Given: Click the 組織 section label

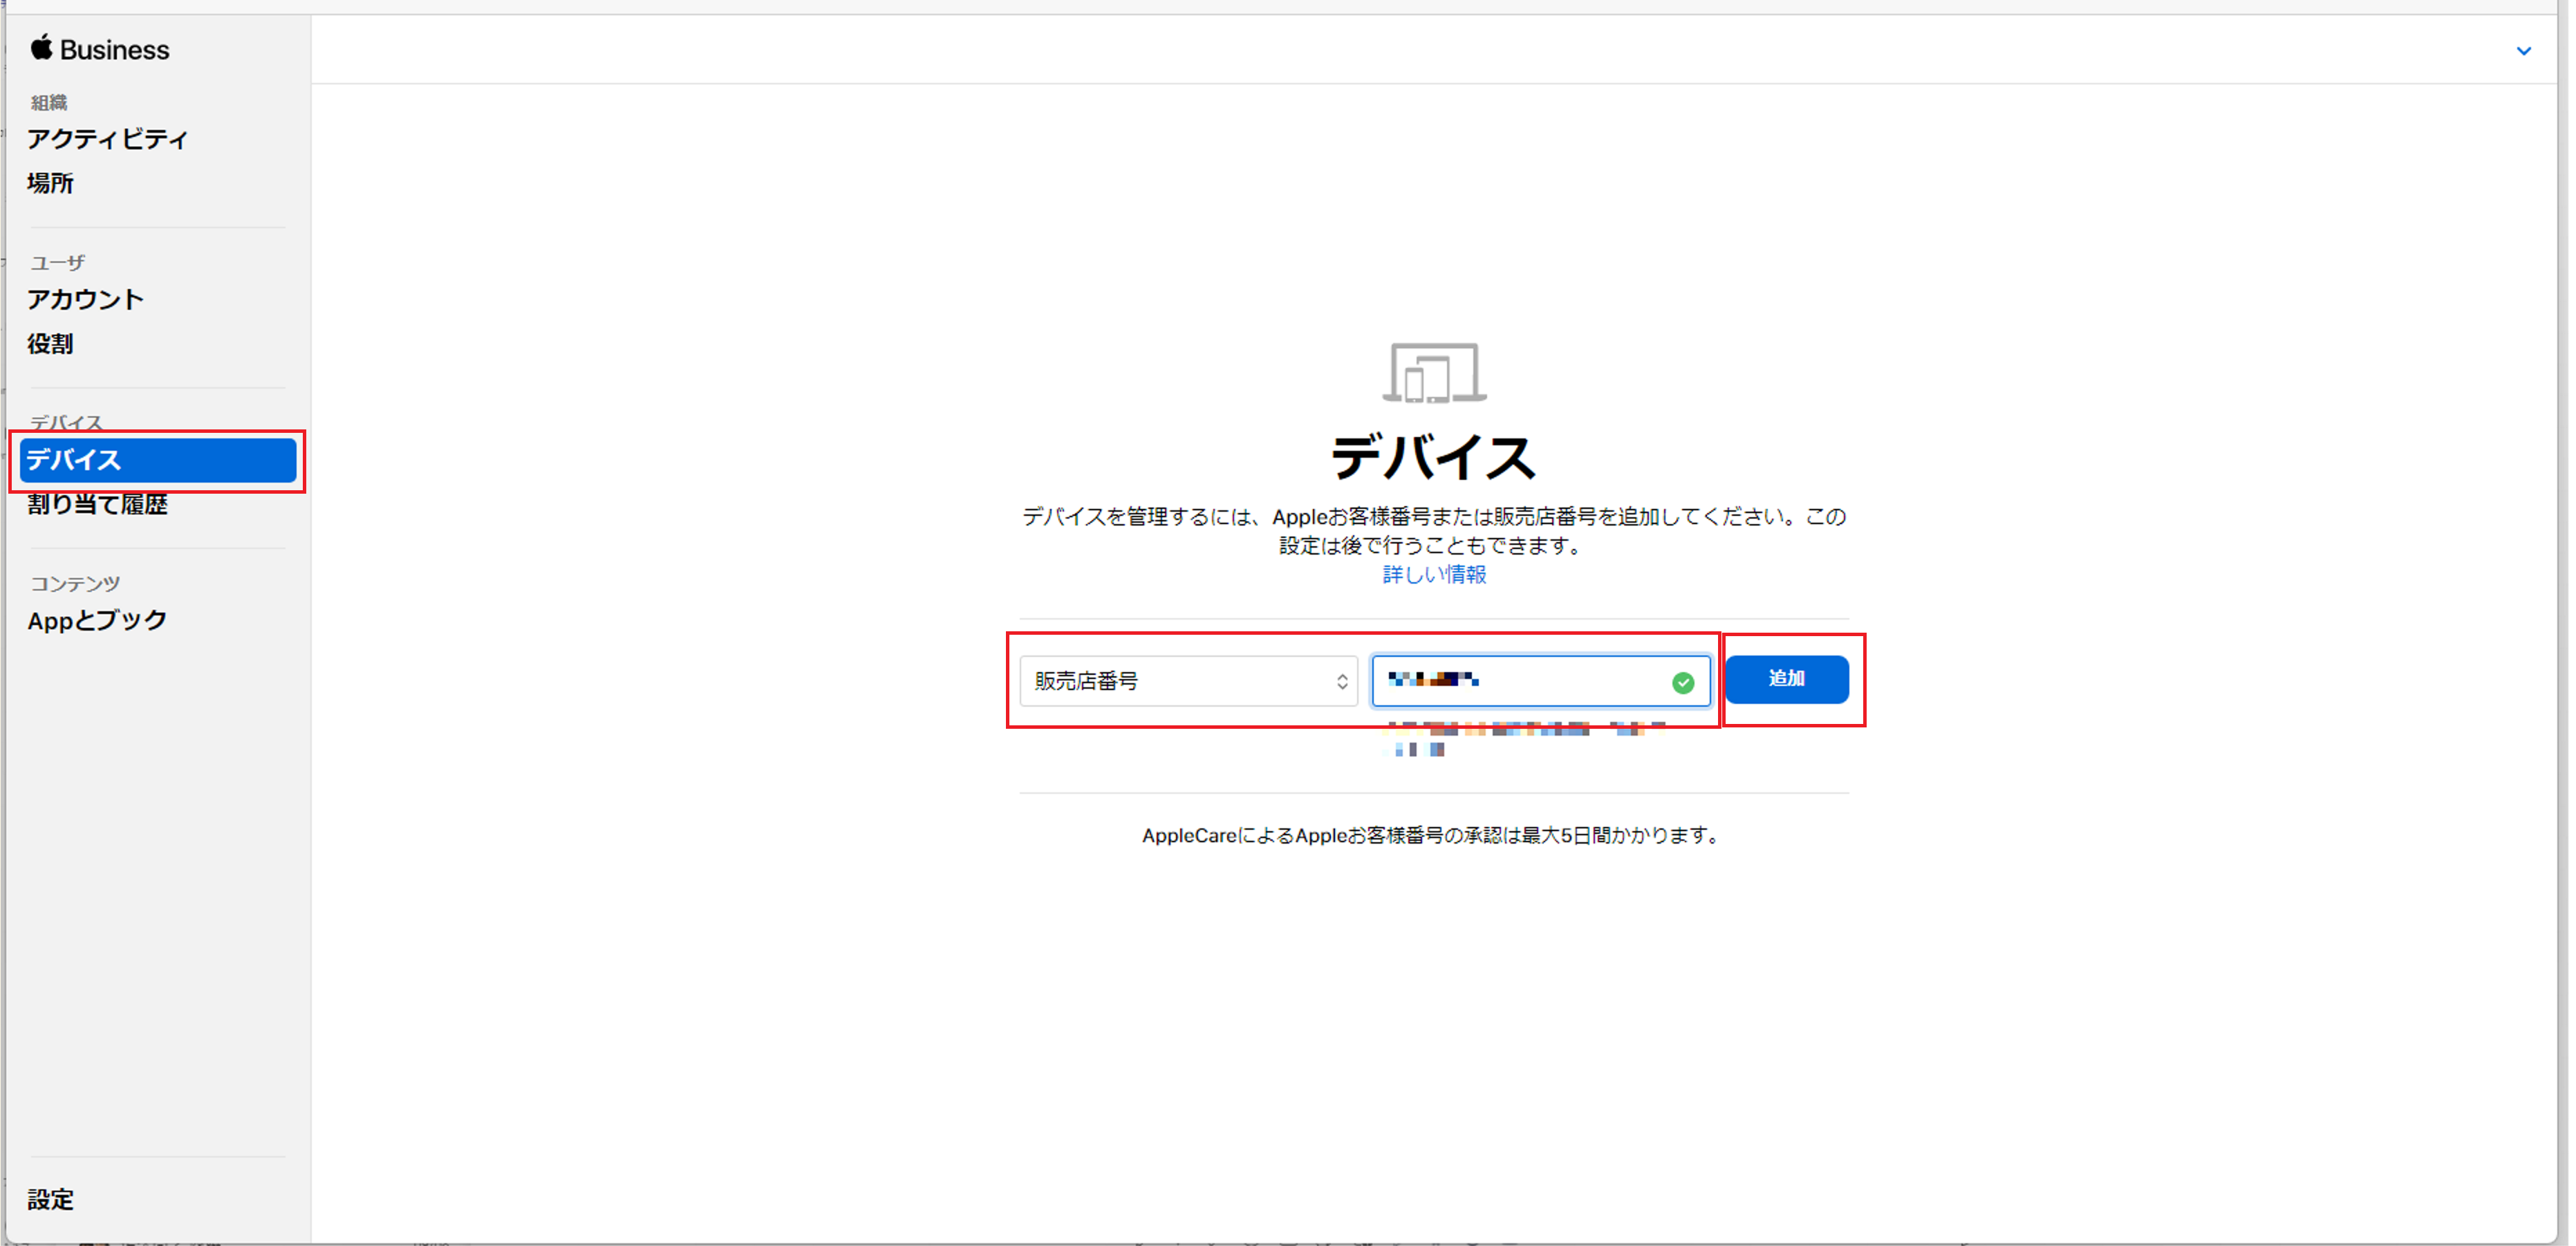Looking at the screenshot, I should coord(48,102).
